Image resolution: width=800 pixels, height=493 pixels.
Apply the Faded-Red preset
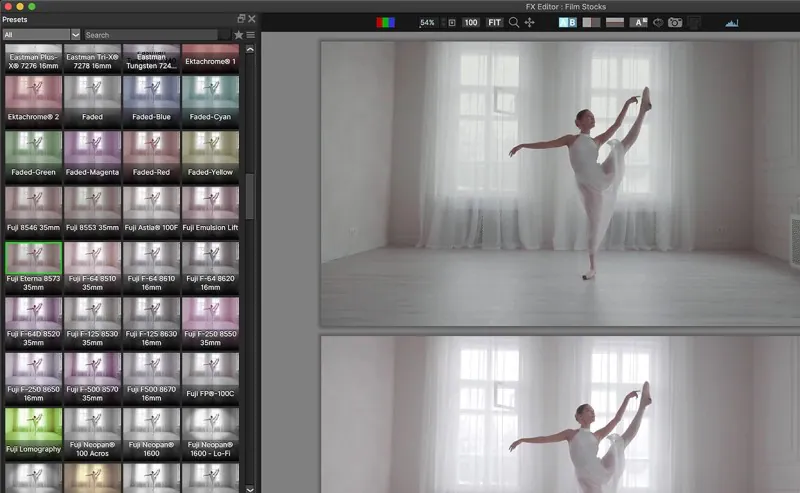click(151, 155)
